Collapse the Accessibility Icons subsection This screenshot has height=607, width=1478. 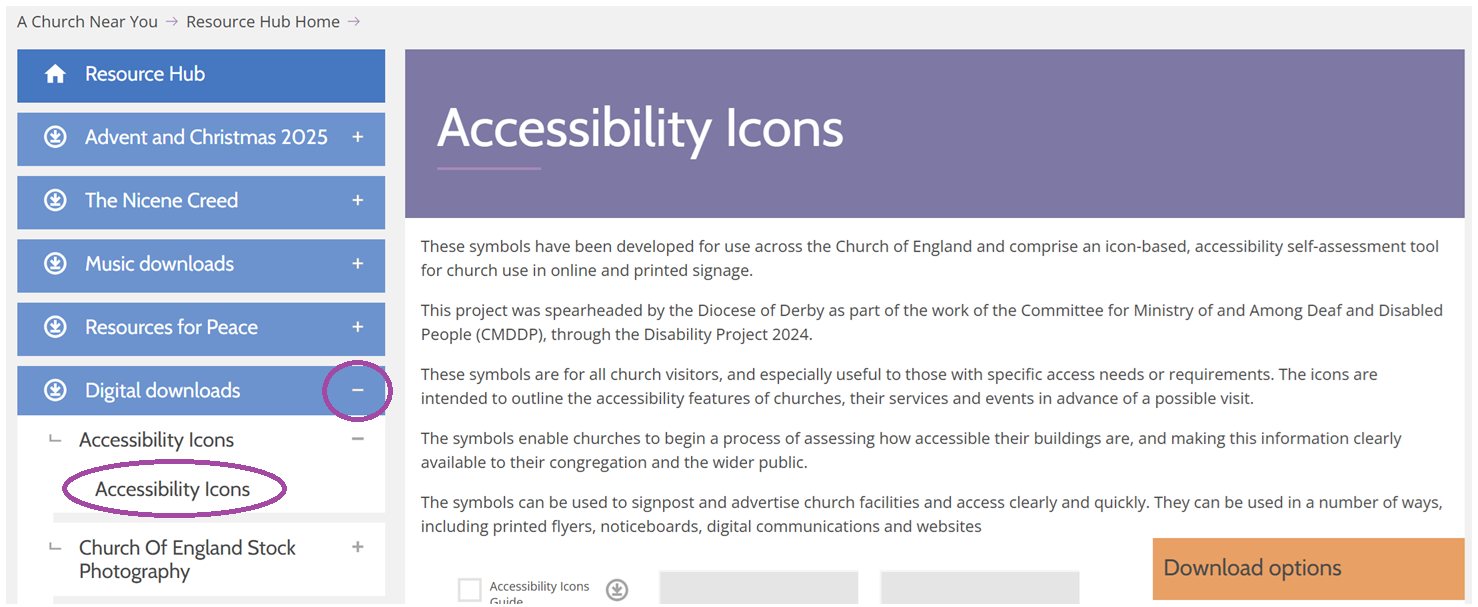pos(357,438)
